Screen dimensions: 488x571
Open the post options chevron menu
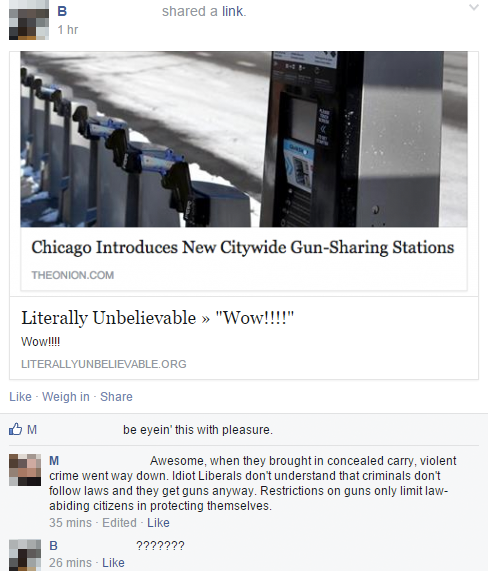point(473,7)
